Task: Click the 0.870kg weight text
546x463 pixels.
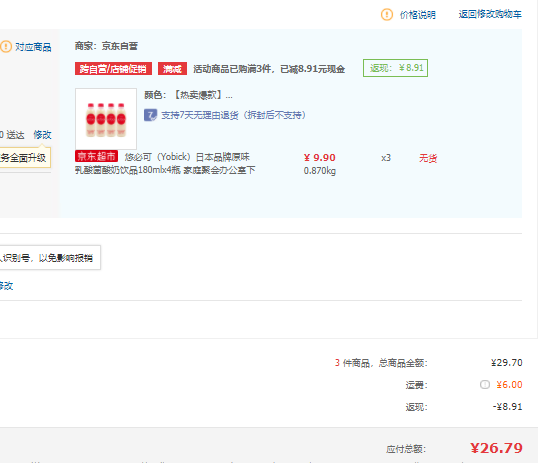Action: click(x=320, y=171)
